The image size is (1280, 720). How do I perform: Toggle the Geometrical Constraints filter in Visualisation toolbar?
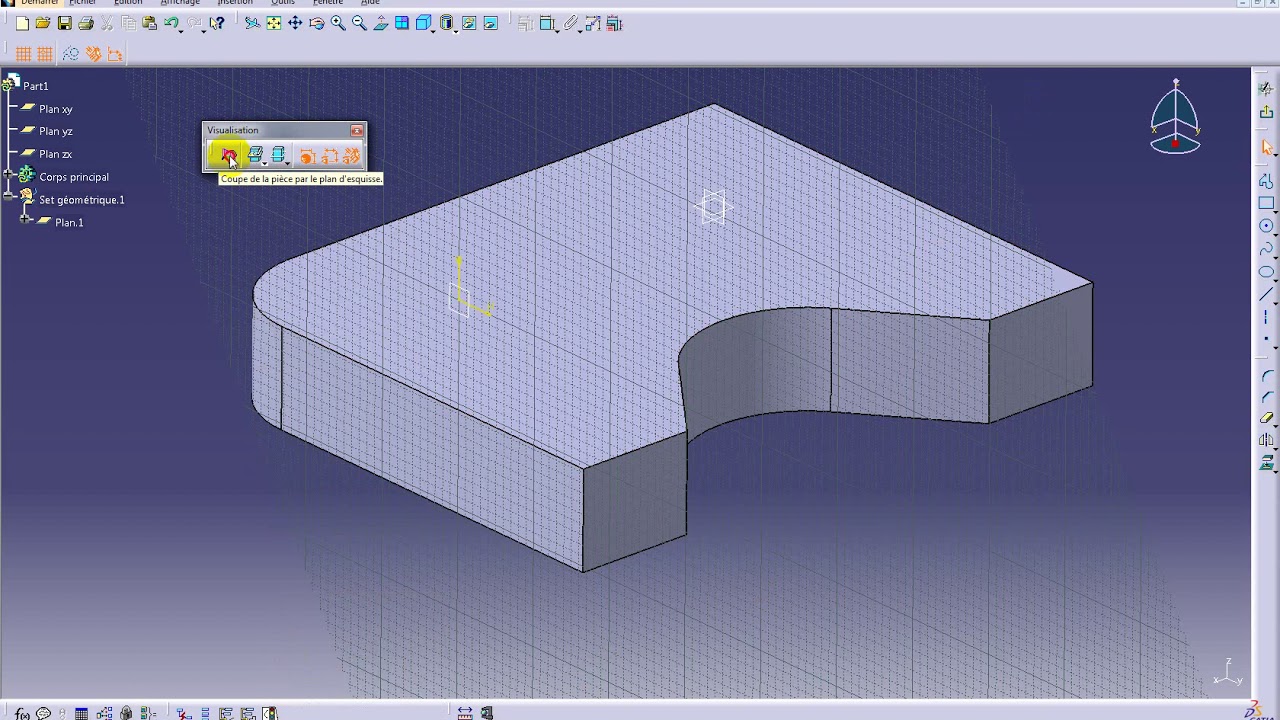[351, 156]
